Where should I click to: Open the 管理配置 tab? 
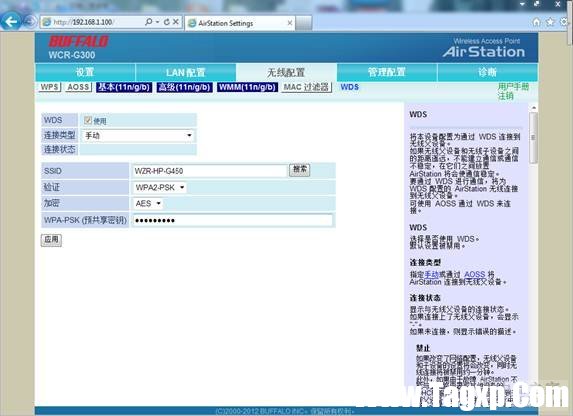[x=387, y=72]
